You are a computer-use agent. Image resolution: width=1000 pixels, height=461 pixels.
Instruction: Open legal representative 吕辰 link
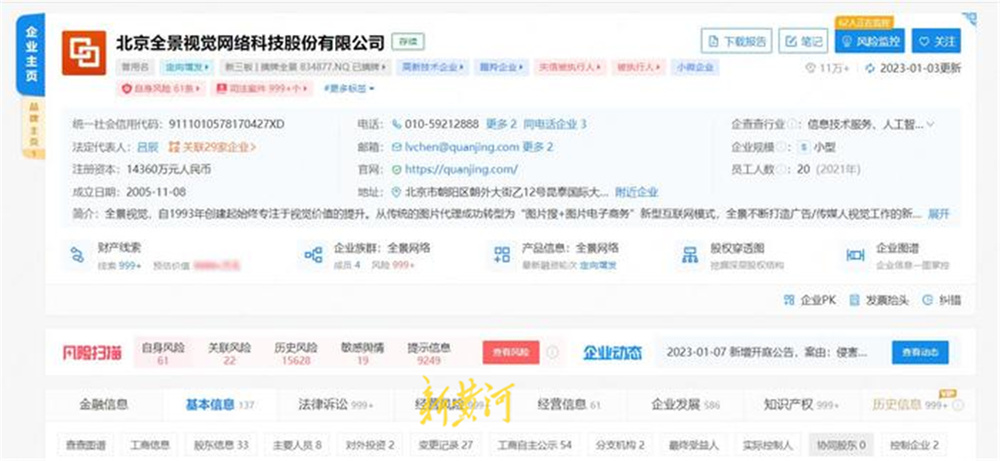(147, 147)
